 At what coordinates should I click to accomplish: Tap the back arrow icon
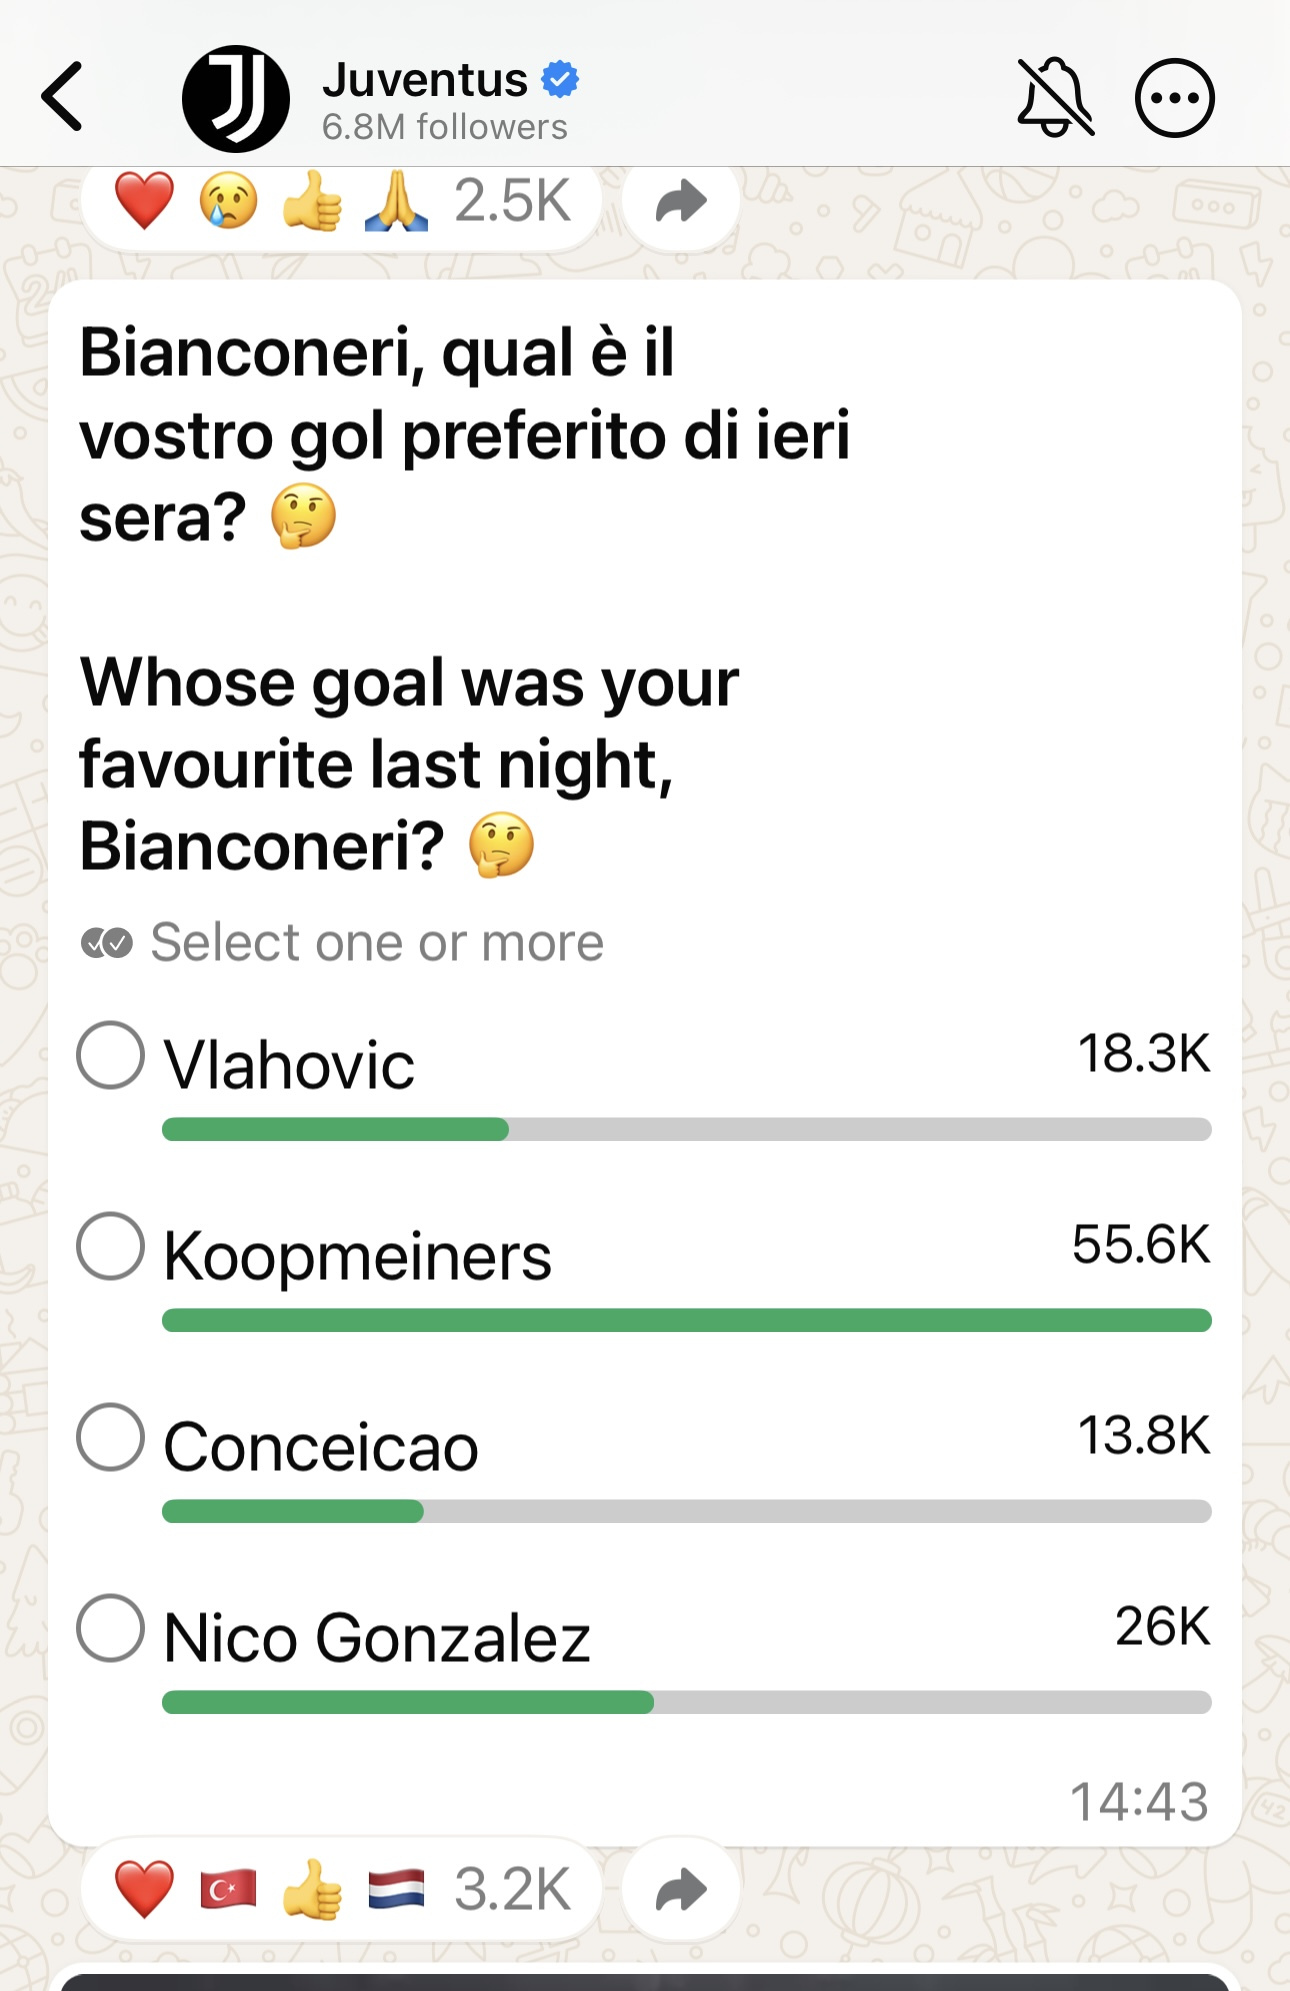(62, 97)
